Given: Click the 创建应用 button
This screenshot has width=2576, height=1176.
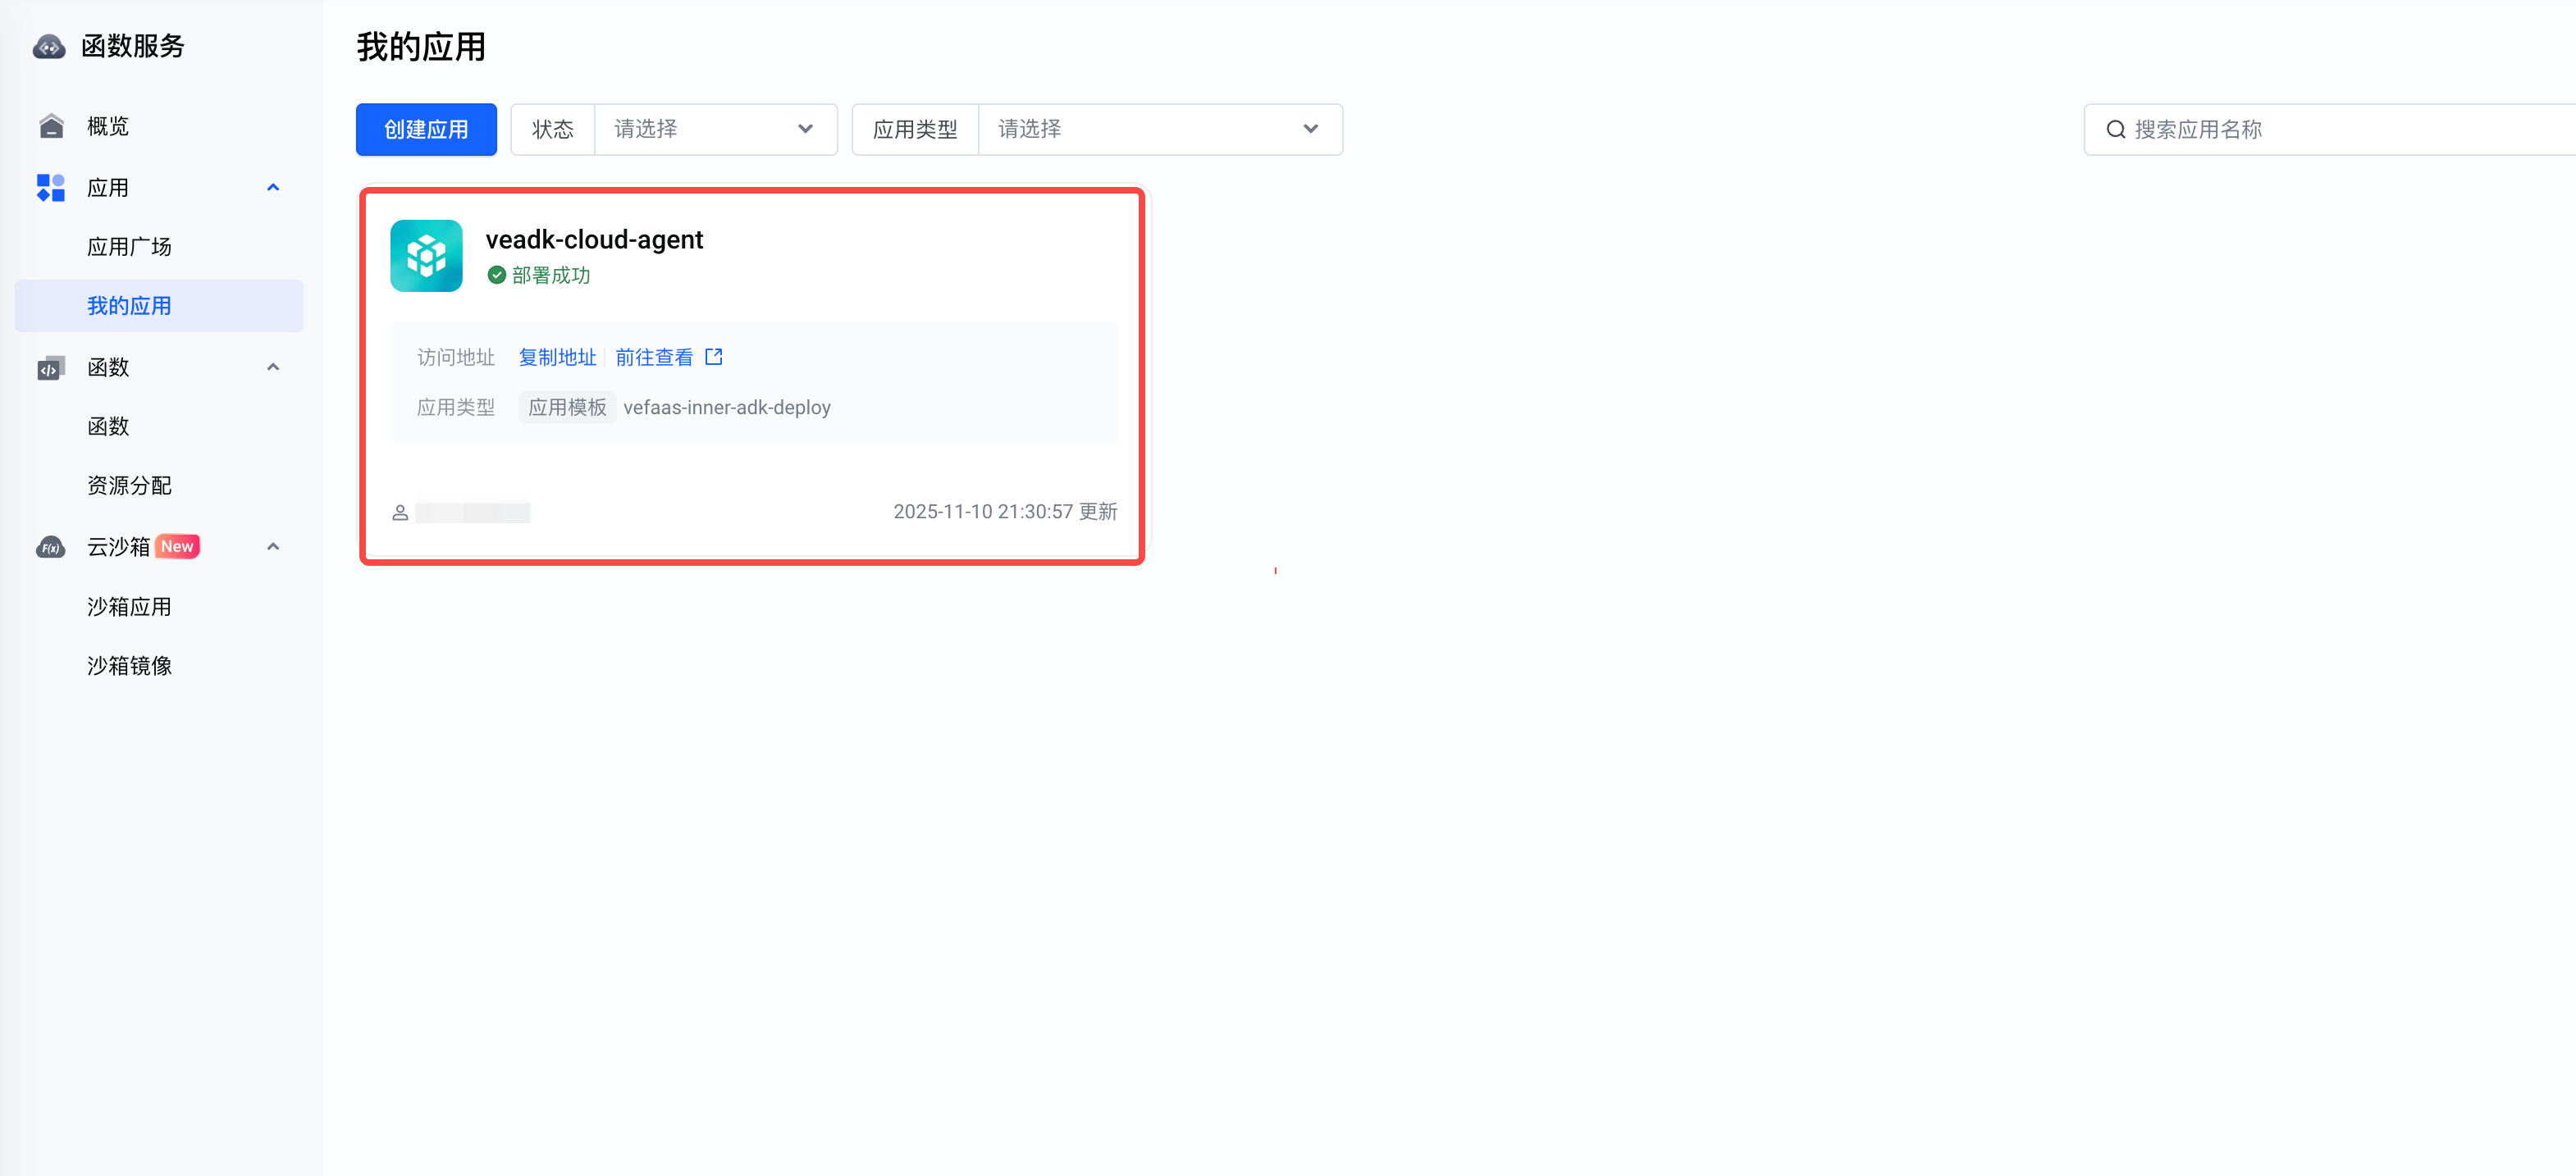Looking at the screenshot, I should pyautogui.click(x=426, y=130).
